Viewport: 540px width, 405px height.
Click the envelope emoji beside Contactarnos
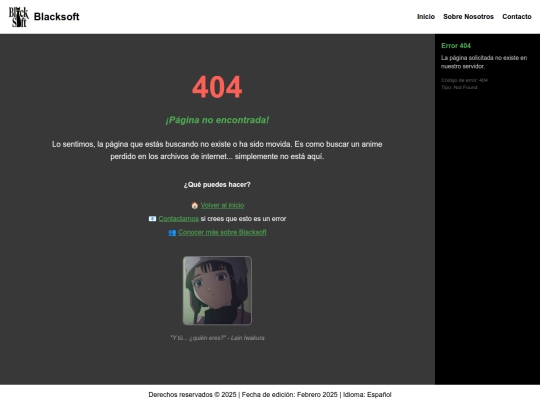[x=152, y=219]
